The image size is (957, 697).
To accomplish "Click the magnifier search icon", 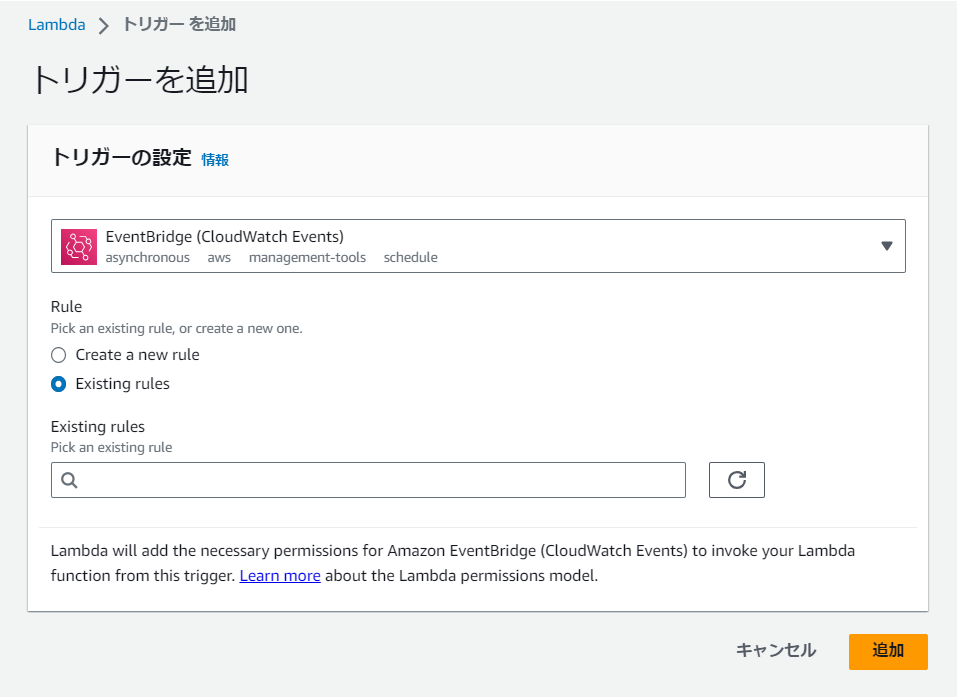I will pos(70,480).
